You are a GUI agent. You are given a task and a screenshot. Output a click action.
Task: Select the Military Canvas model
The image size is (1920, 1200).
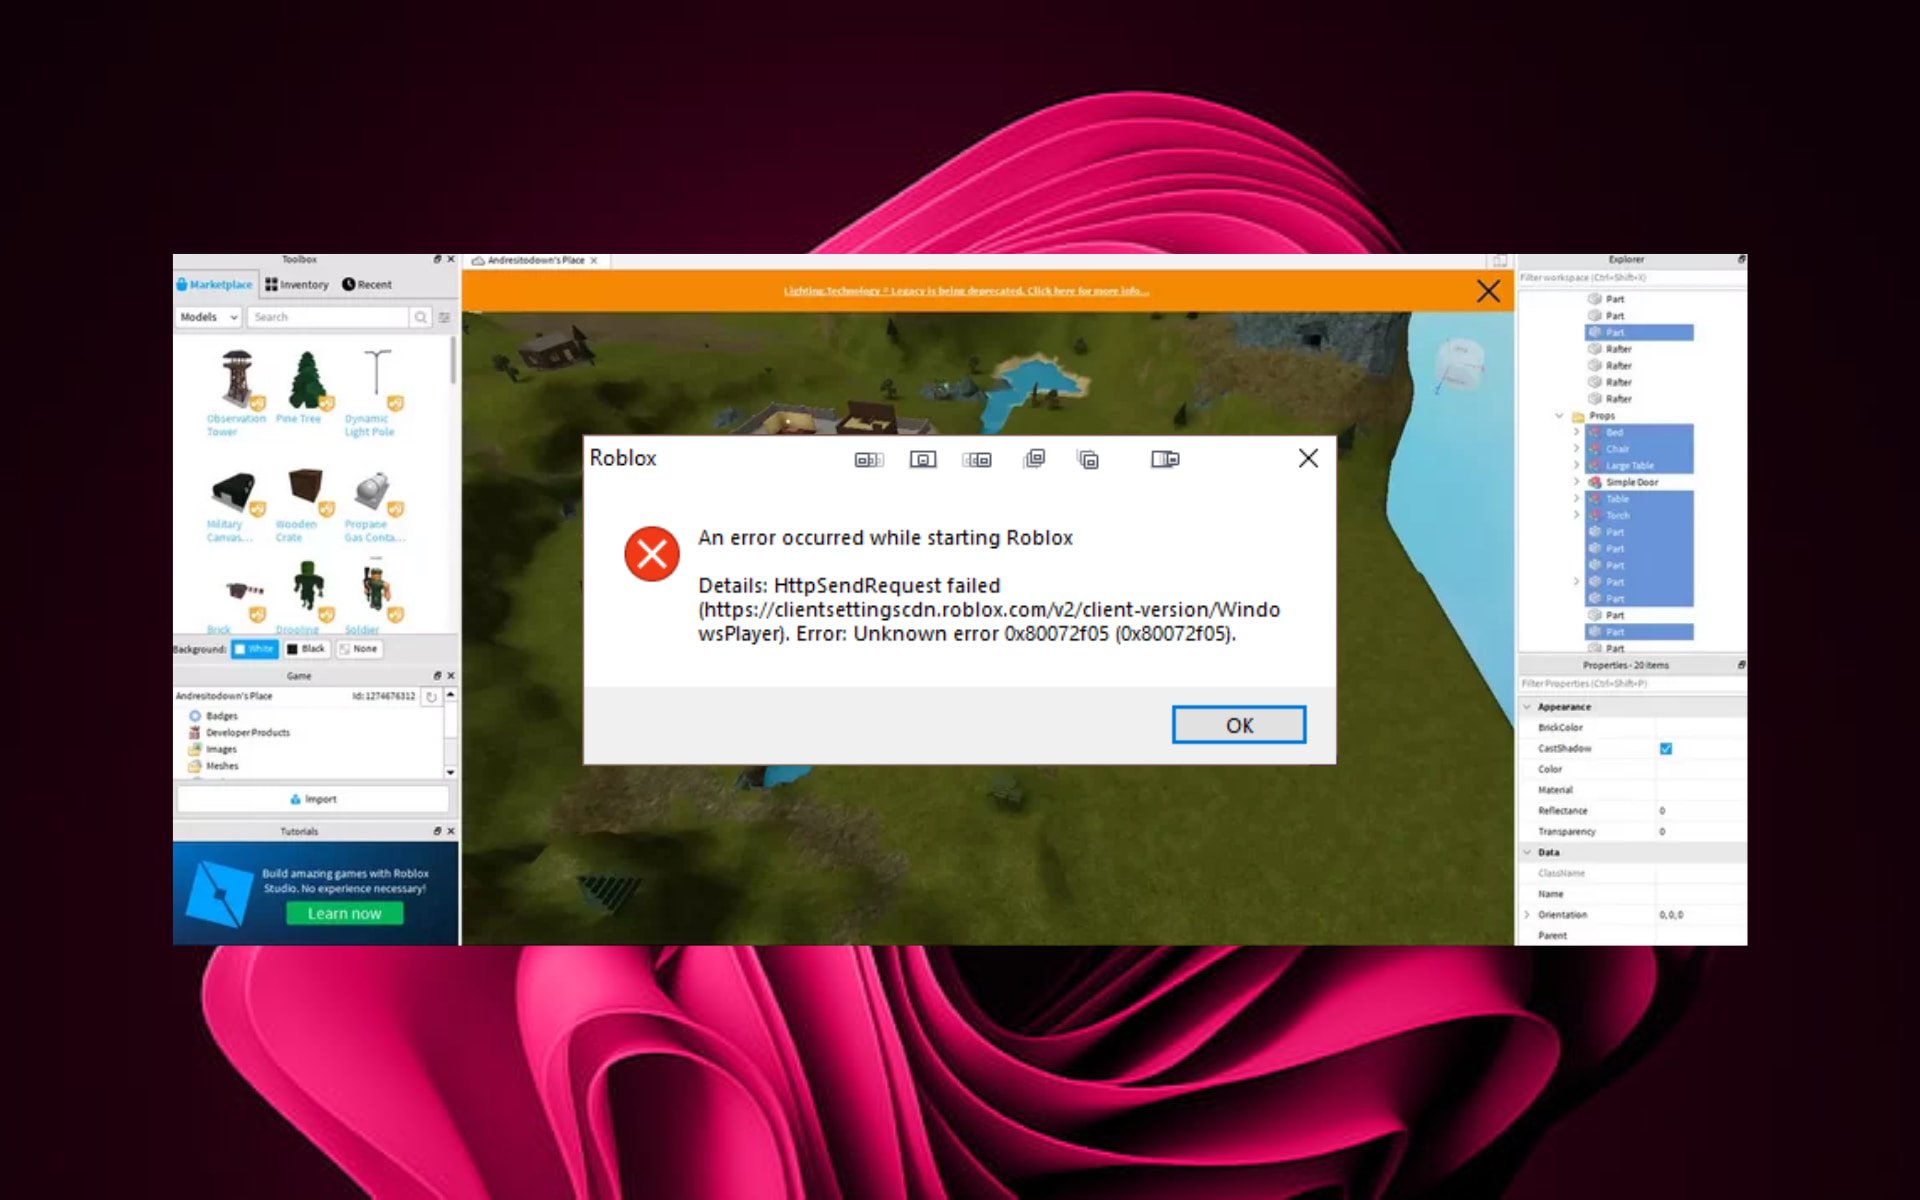click(x=237, y=506)
